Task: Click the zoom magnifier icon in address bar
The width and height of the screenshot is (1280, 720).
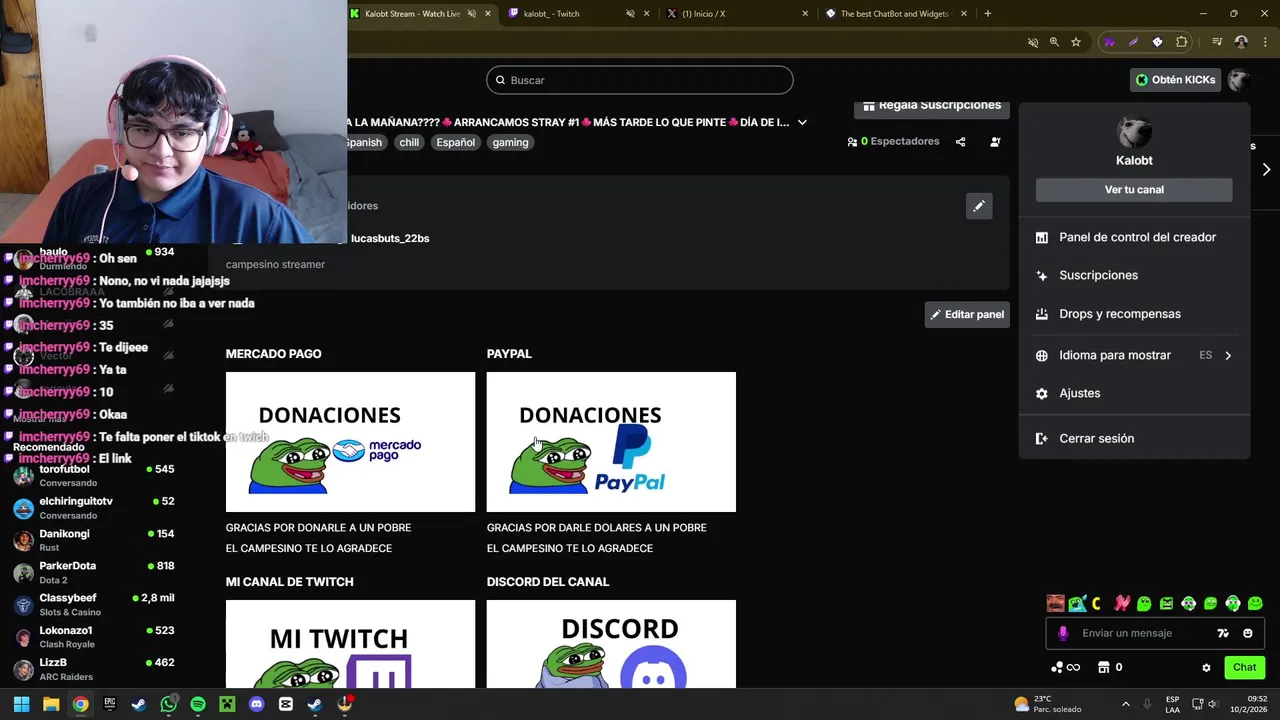Action: coord(1054,42)
